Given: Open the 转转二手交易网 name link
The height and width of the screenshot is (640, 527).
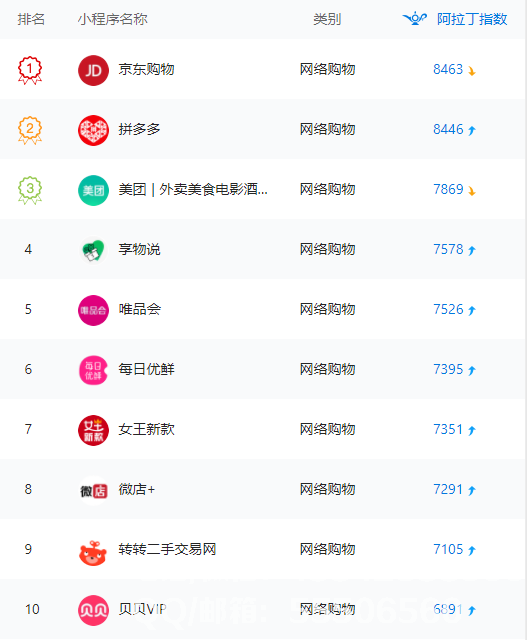Looking at the screenshot, I should (167, 549).
